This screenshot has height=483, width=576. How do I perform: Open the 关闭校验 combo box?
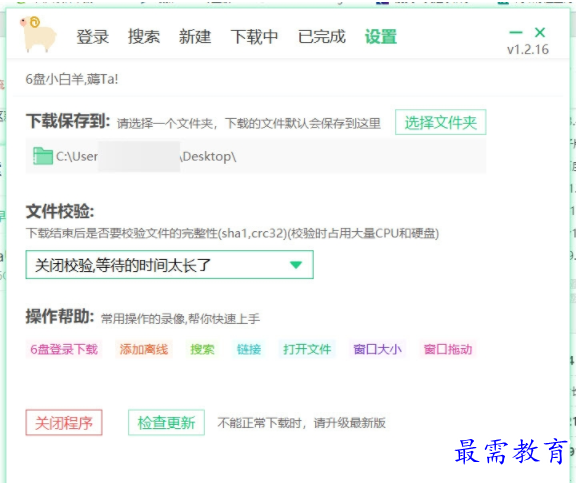coord(169,264)
